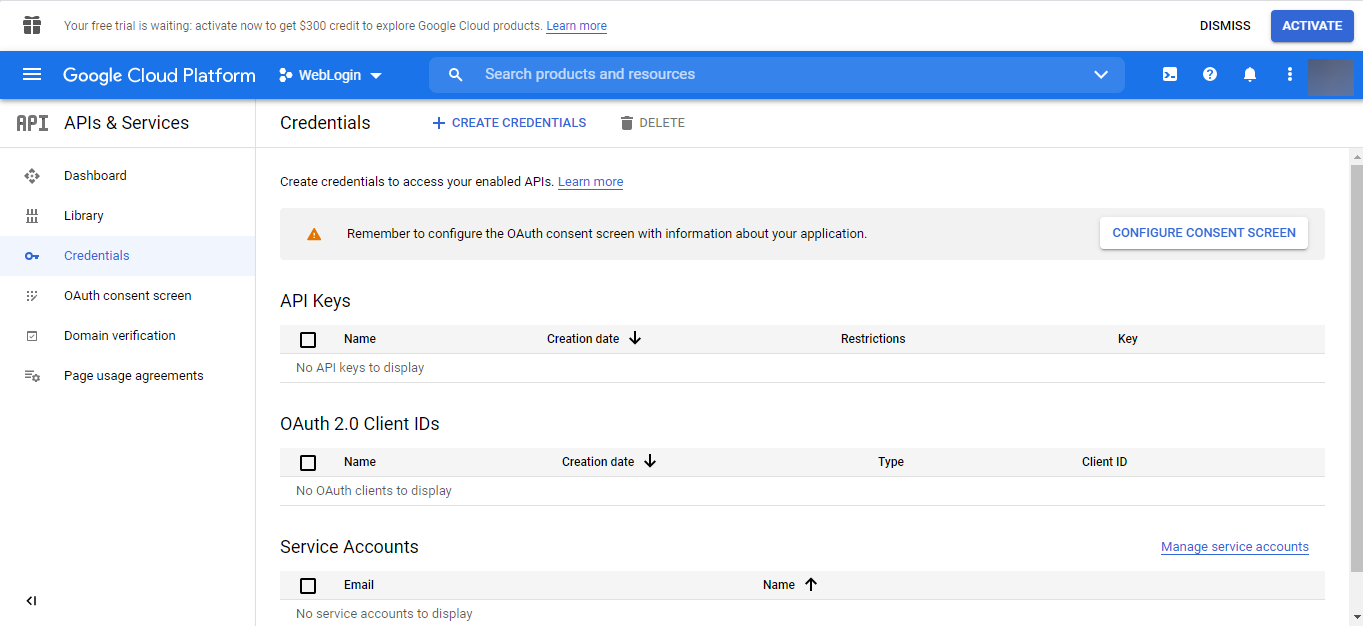
Task: Click the scrollbar up arrow
Action: 1356,157
